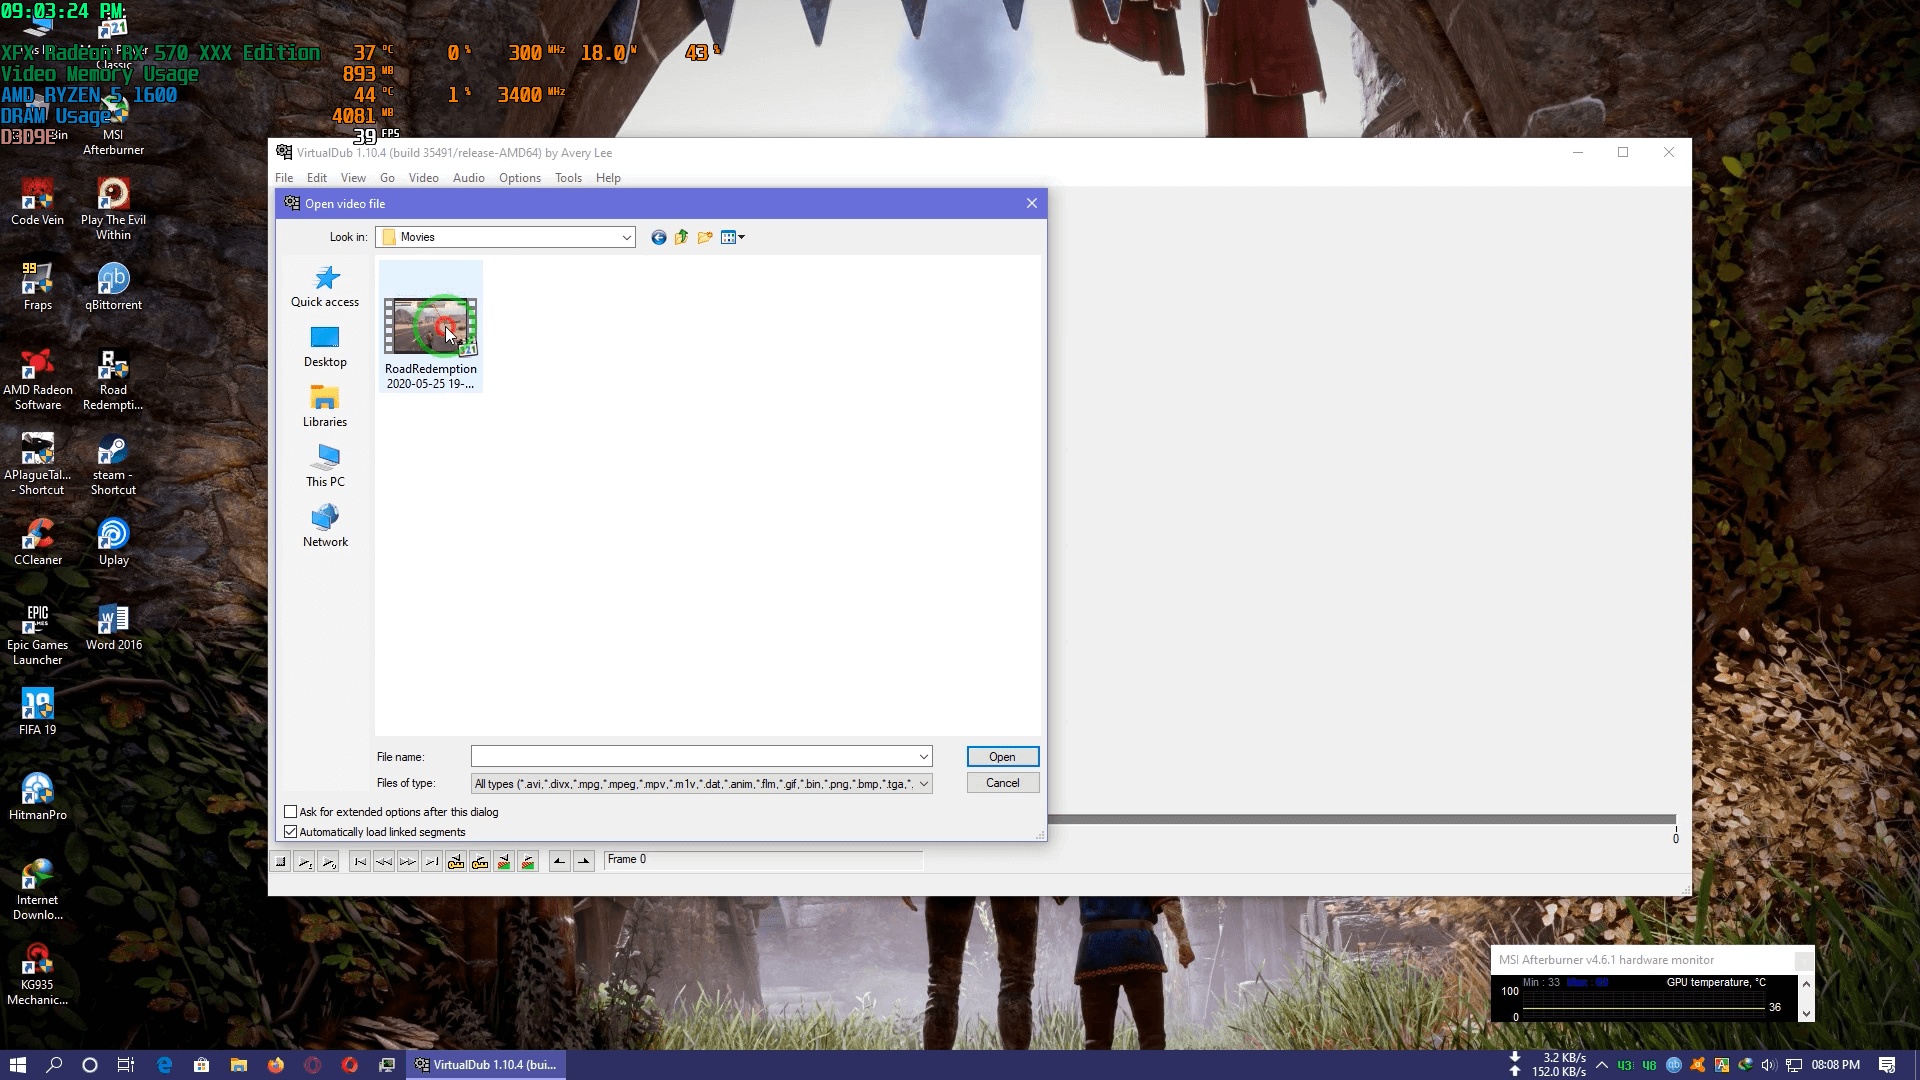Click the VirtualDub taskbar button

(x=486, y=1065)
